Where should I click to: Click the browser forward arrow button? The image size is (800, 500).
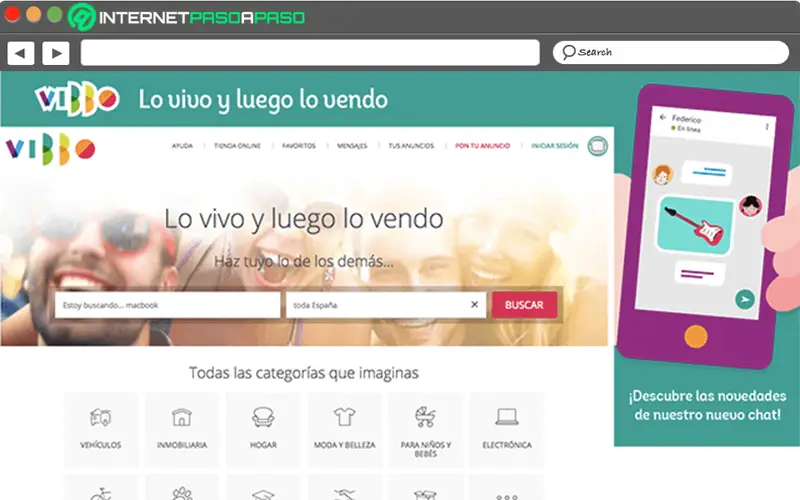tap(56, 53)
